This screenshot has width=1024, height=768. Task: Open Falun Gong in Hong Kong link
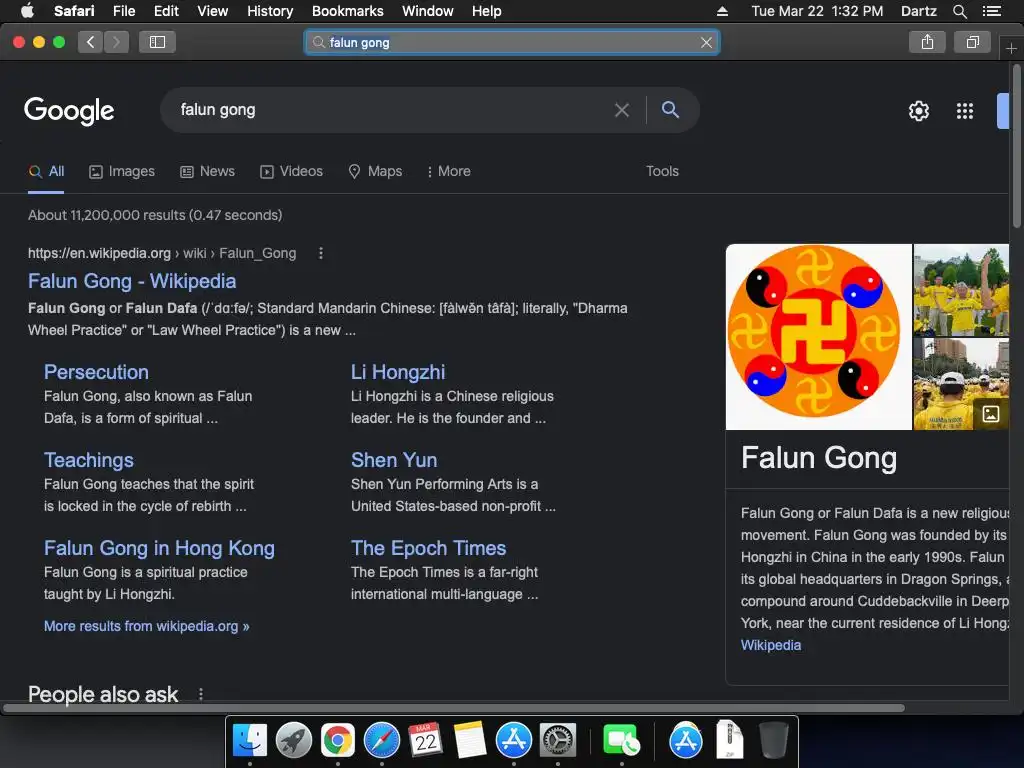tap(159, 549)
